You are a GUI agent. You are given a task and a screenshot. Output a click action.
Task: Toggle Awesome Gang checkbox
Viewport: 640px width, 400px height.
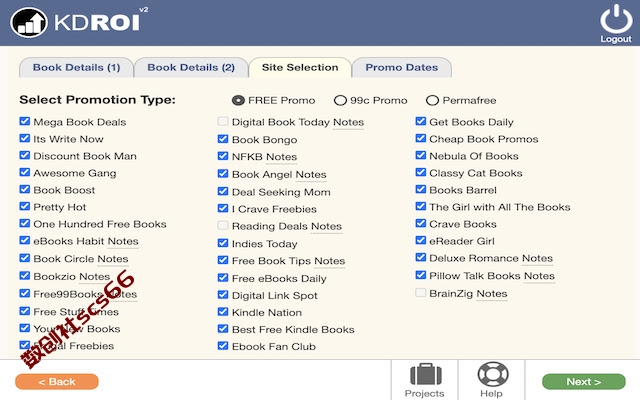24,172
